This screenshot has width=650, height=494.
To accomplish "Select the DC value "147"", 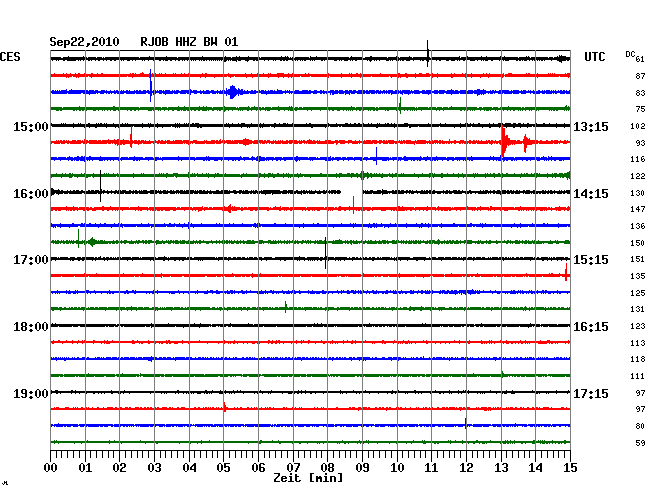I will tap(638, 209).
